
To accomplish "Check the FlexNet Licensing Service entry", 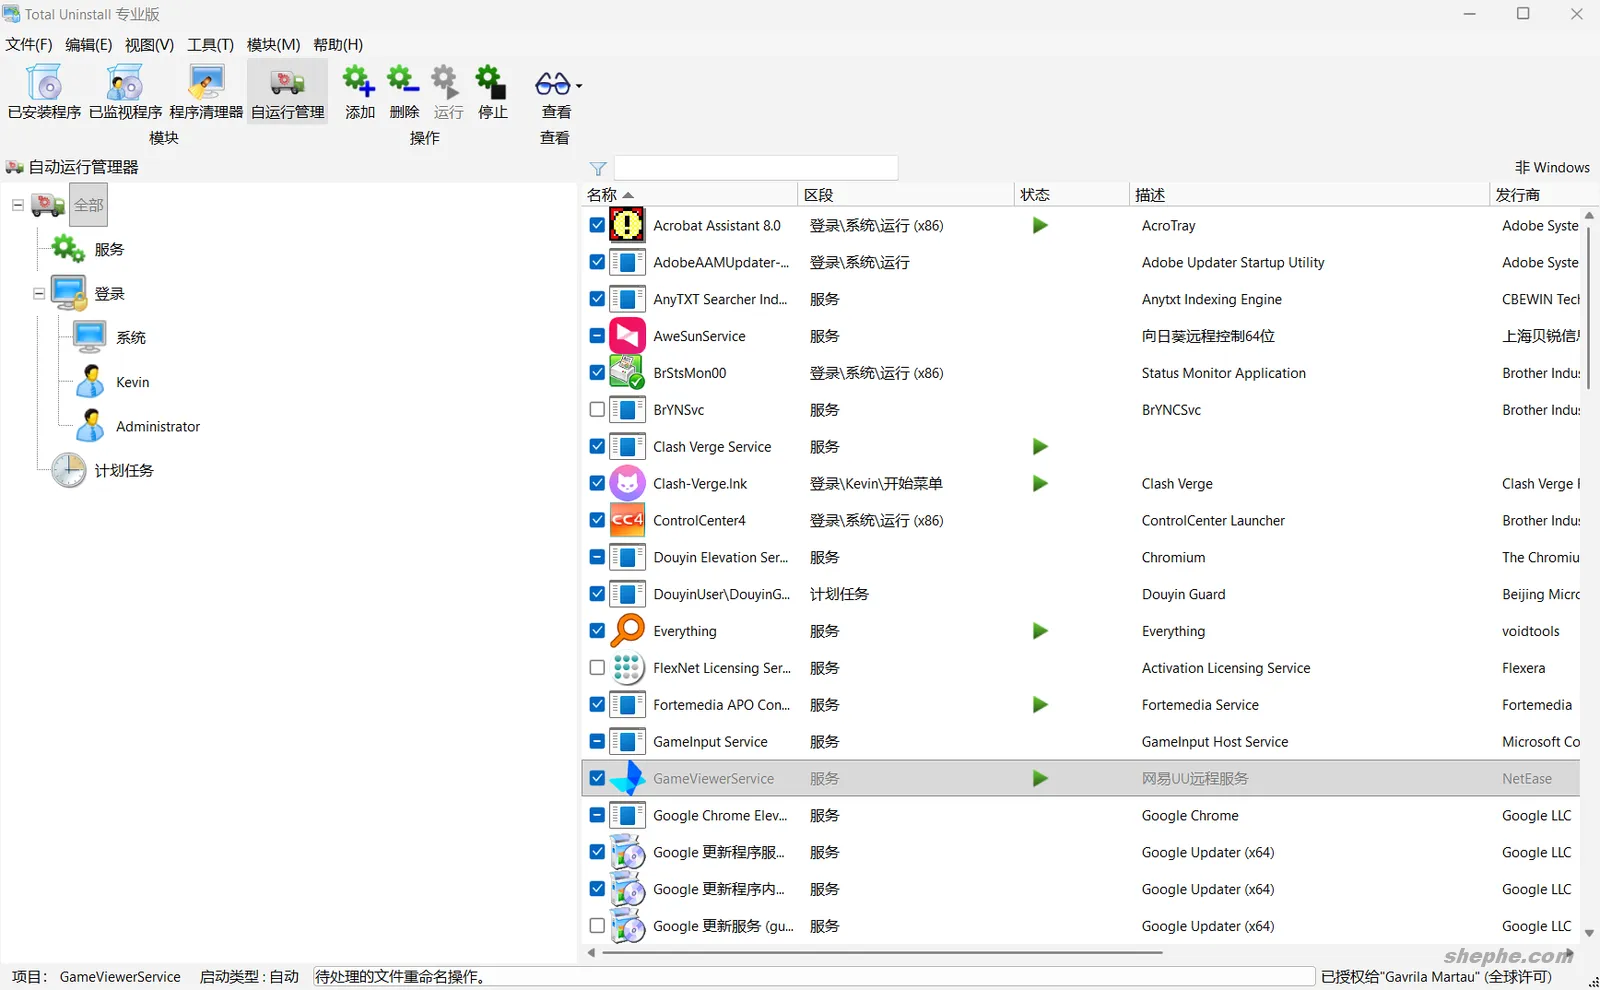I will click(x=597, y=668).
